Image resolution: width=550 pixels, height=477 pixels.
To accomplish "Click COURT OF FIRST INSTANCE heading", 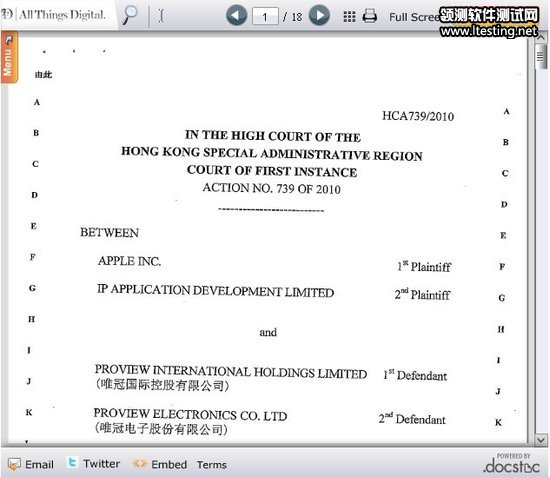I will (272, 171).
